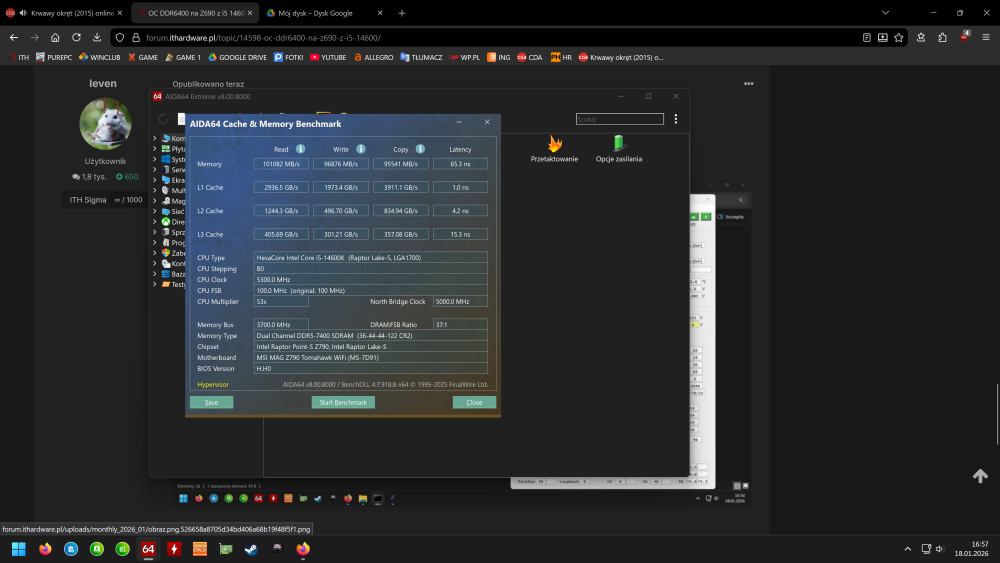This screenshot has height=563, width=1000.
Task: Click the info icon next to Read
Action: click(300, 149)
